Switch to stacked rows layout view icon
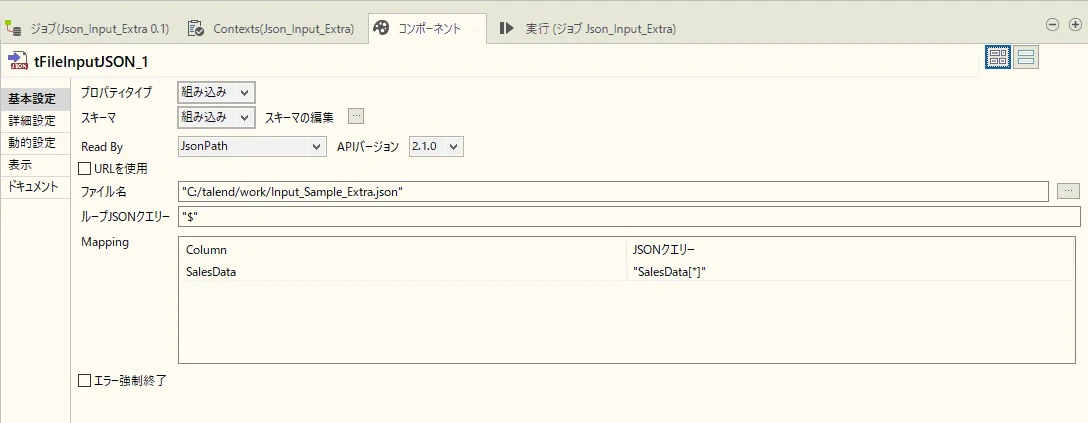The image size is (1088, 423). click(x=1026, y=58)
